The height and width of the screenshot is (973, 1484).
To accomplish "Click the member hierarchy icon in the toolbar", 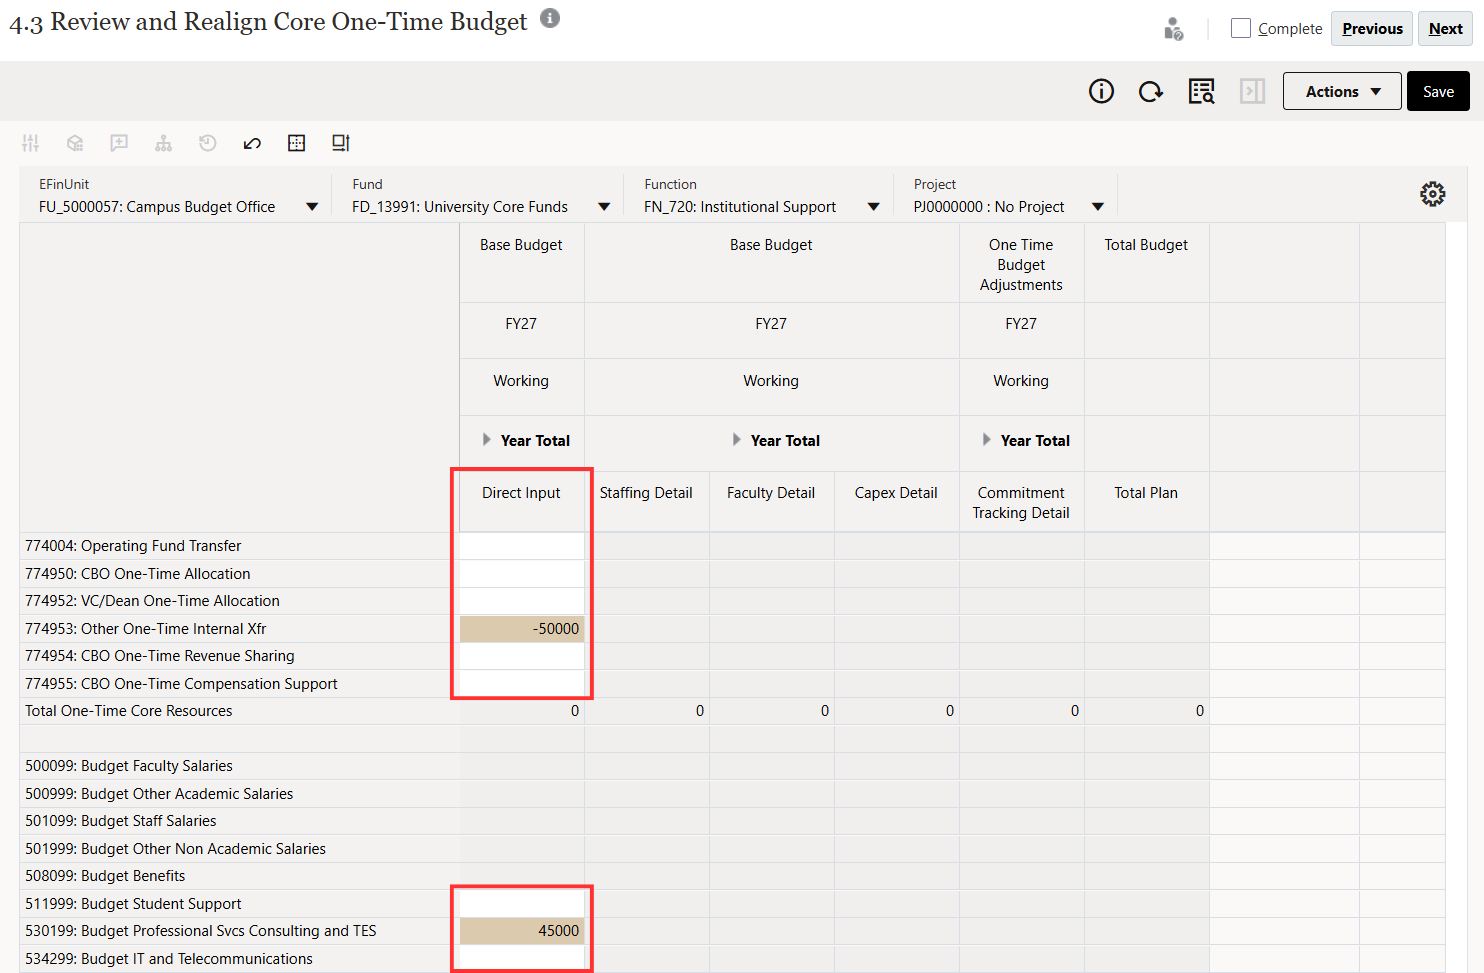I will 163,143.
